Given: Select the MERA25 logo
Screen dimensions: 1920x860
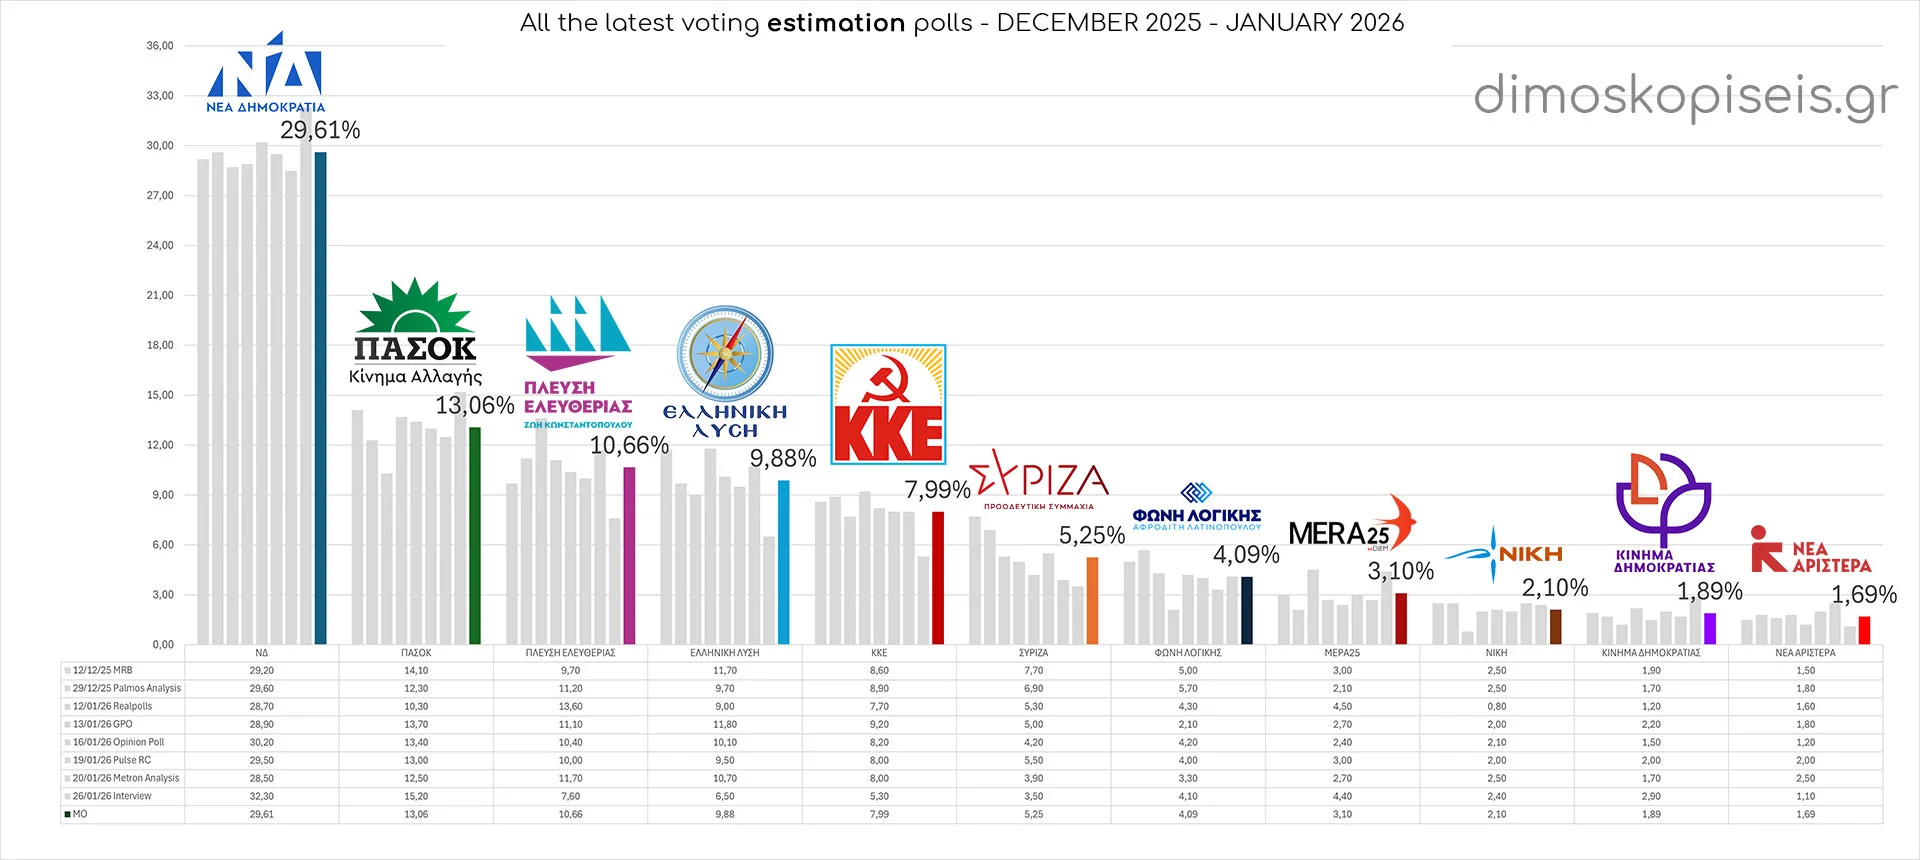Looking at the screenshot, I should click(x=1351, y=526).
